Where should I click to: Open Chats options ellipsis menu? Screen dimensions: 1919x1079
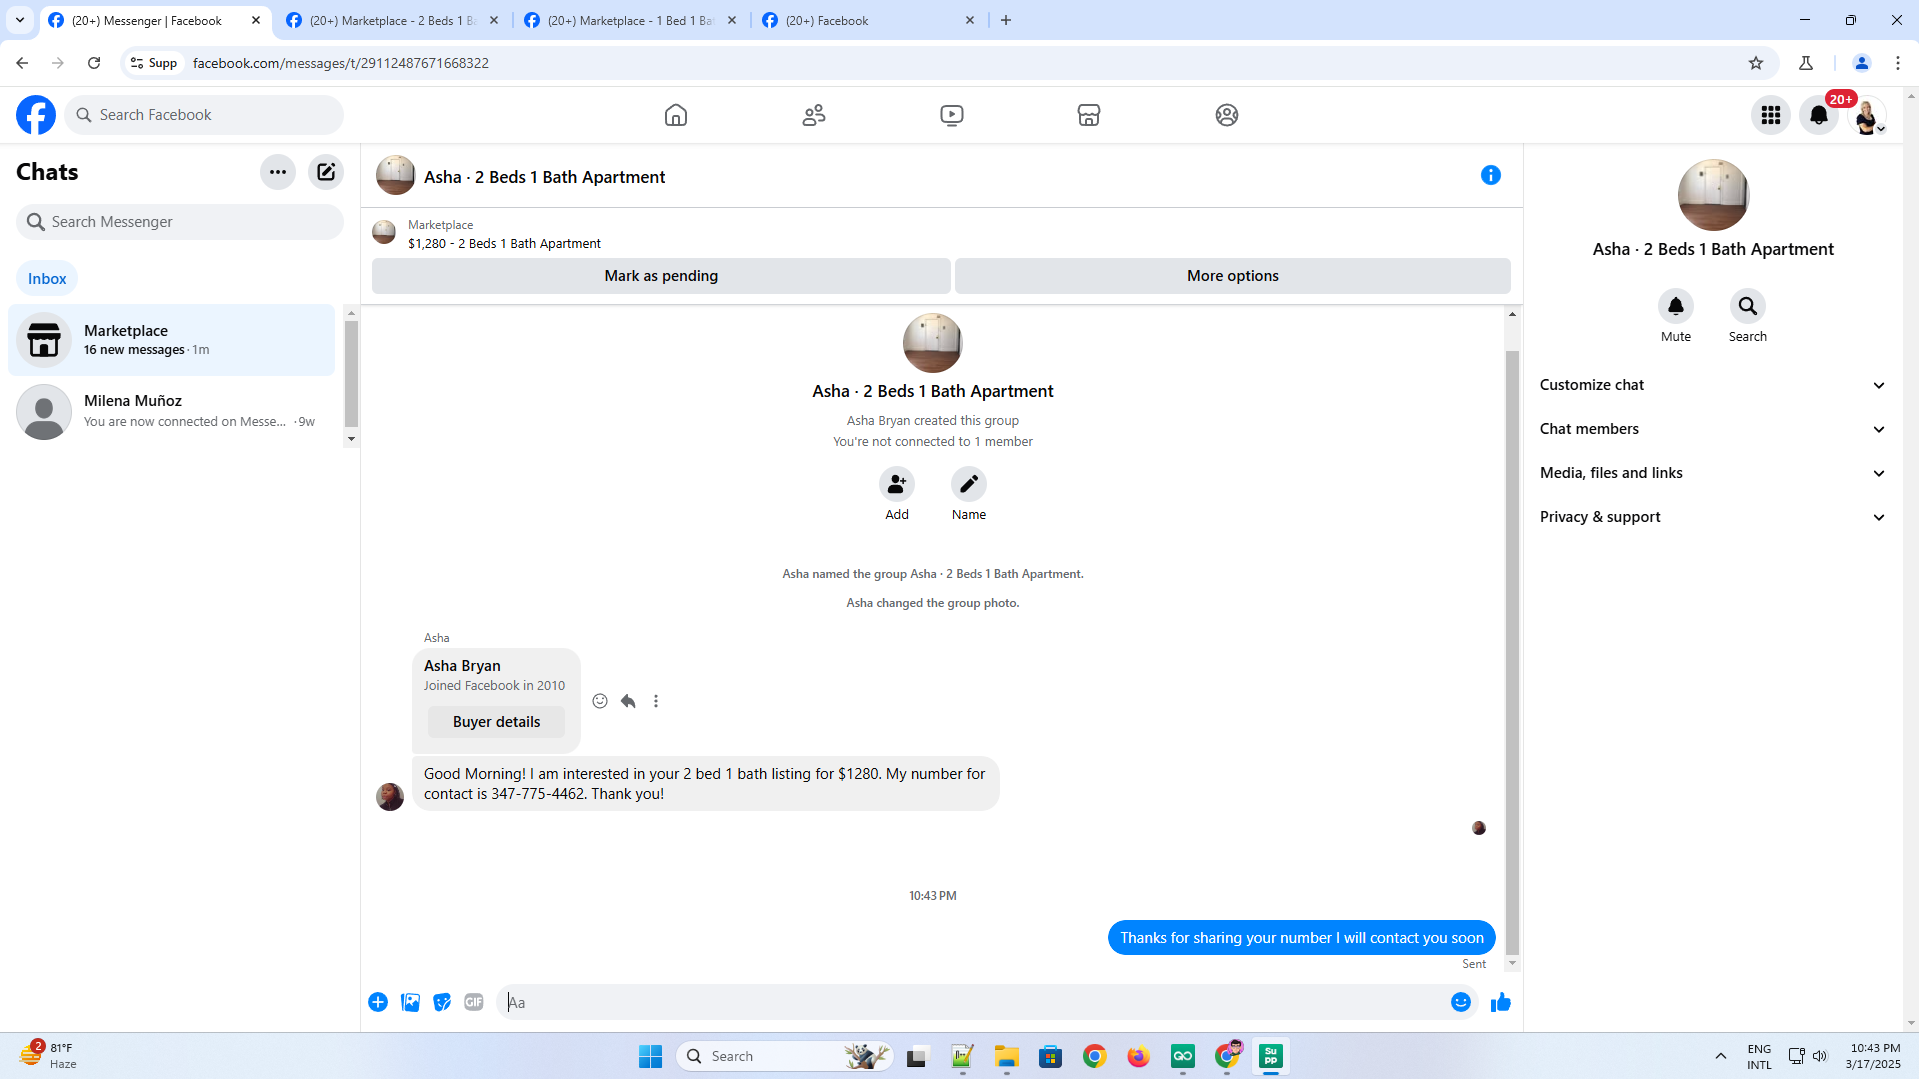click(x=278, y=172)
